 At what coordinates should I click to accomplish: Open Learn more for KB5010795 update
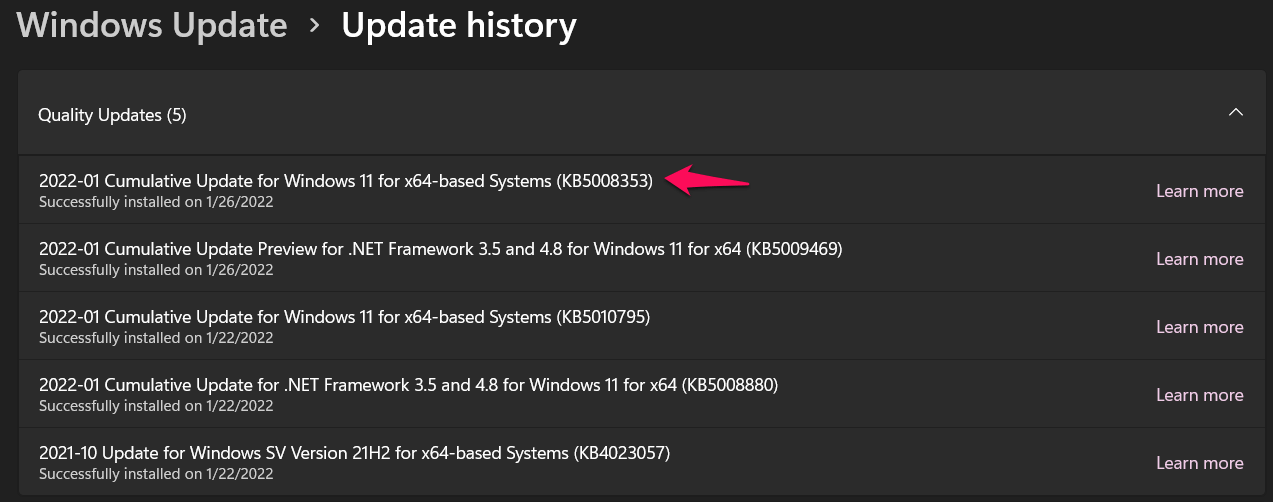(x=1199, y=327)
